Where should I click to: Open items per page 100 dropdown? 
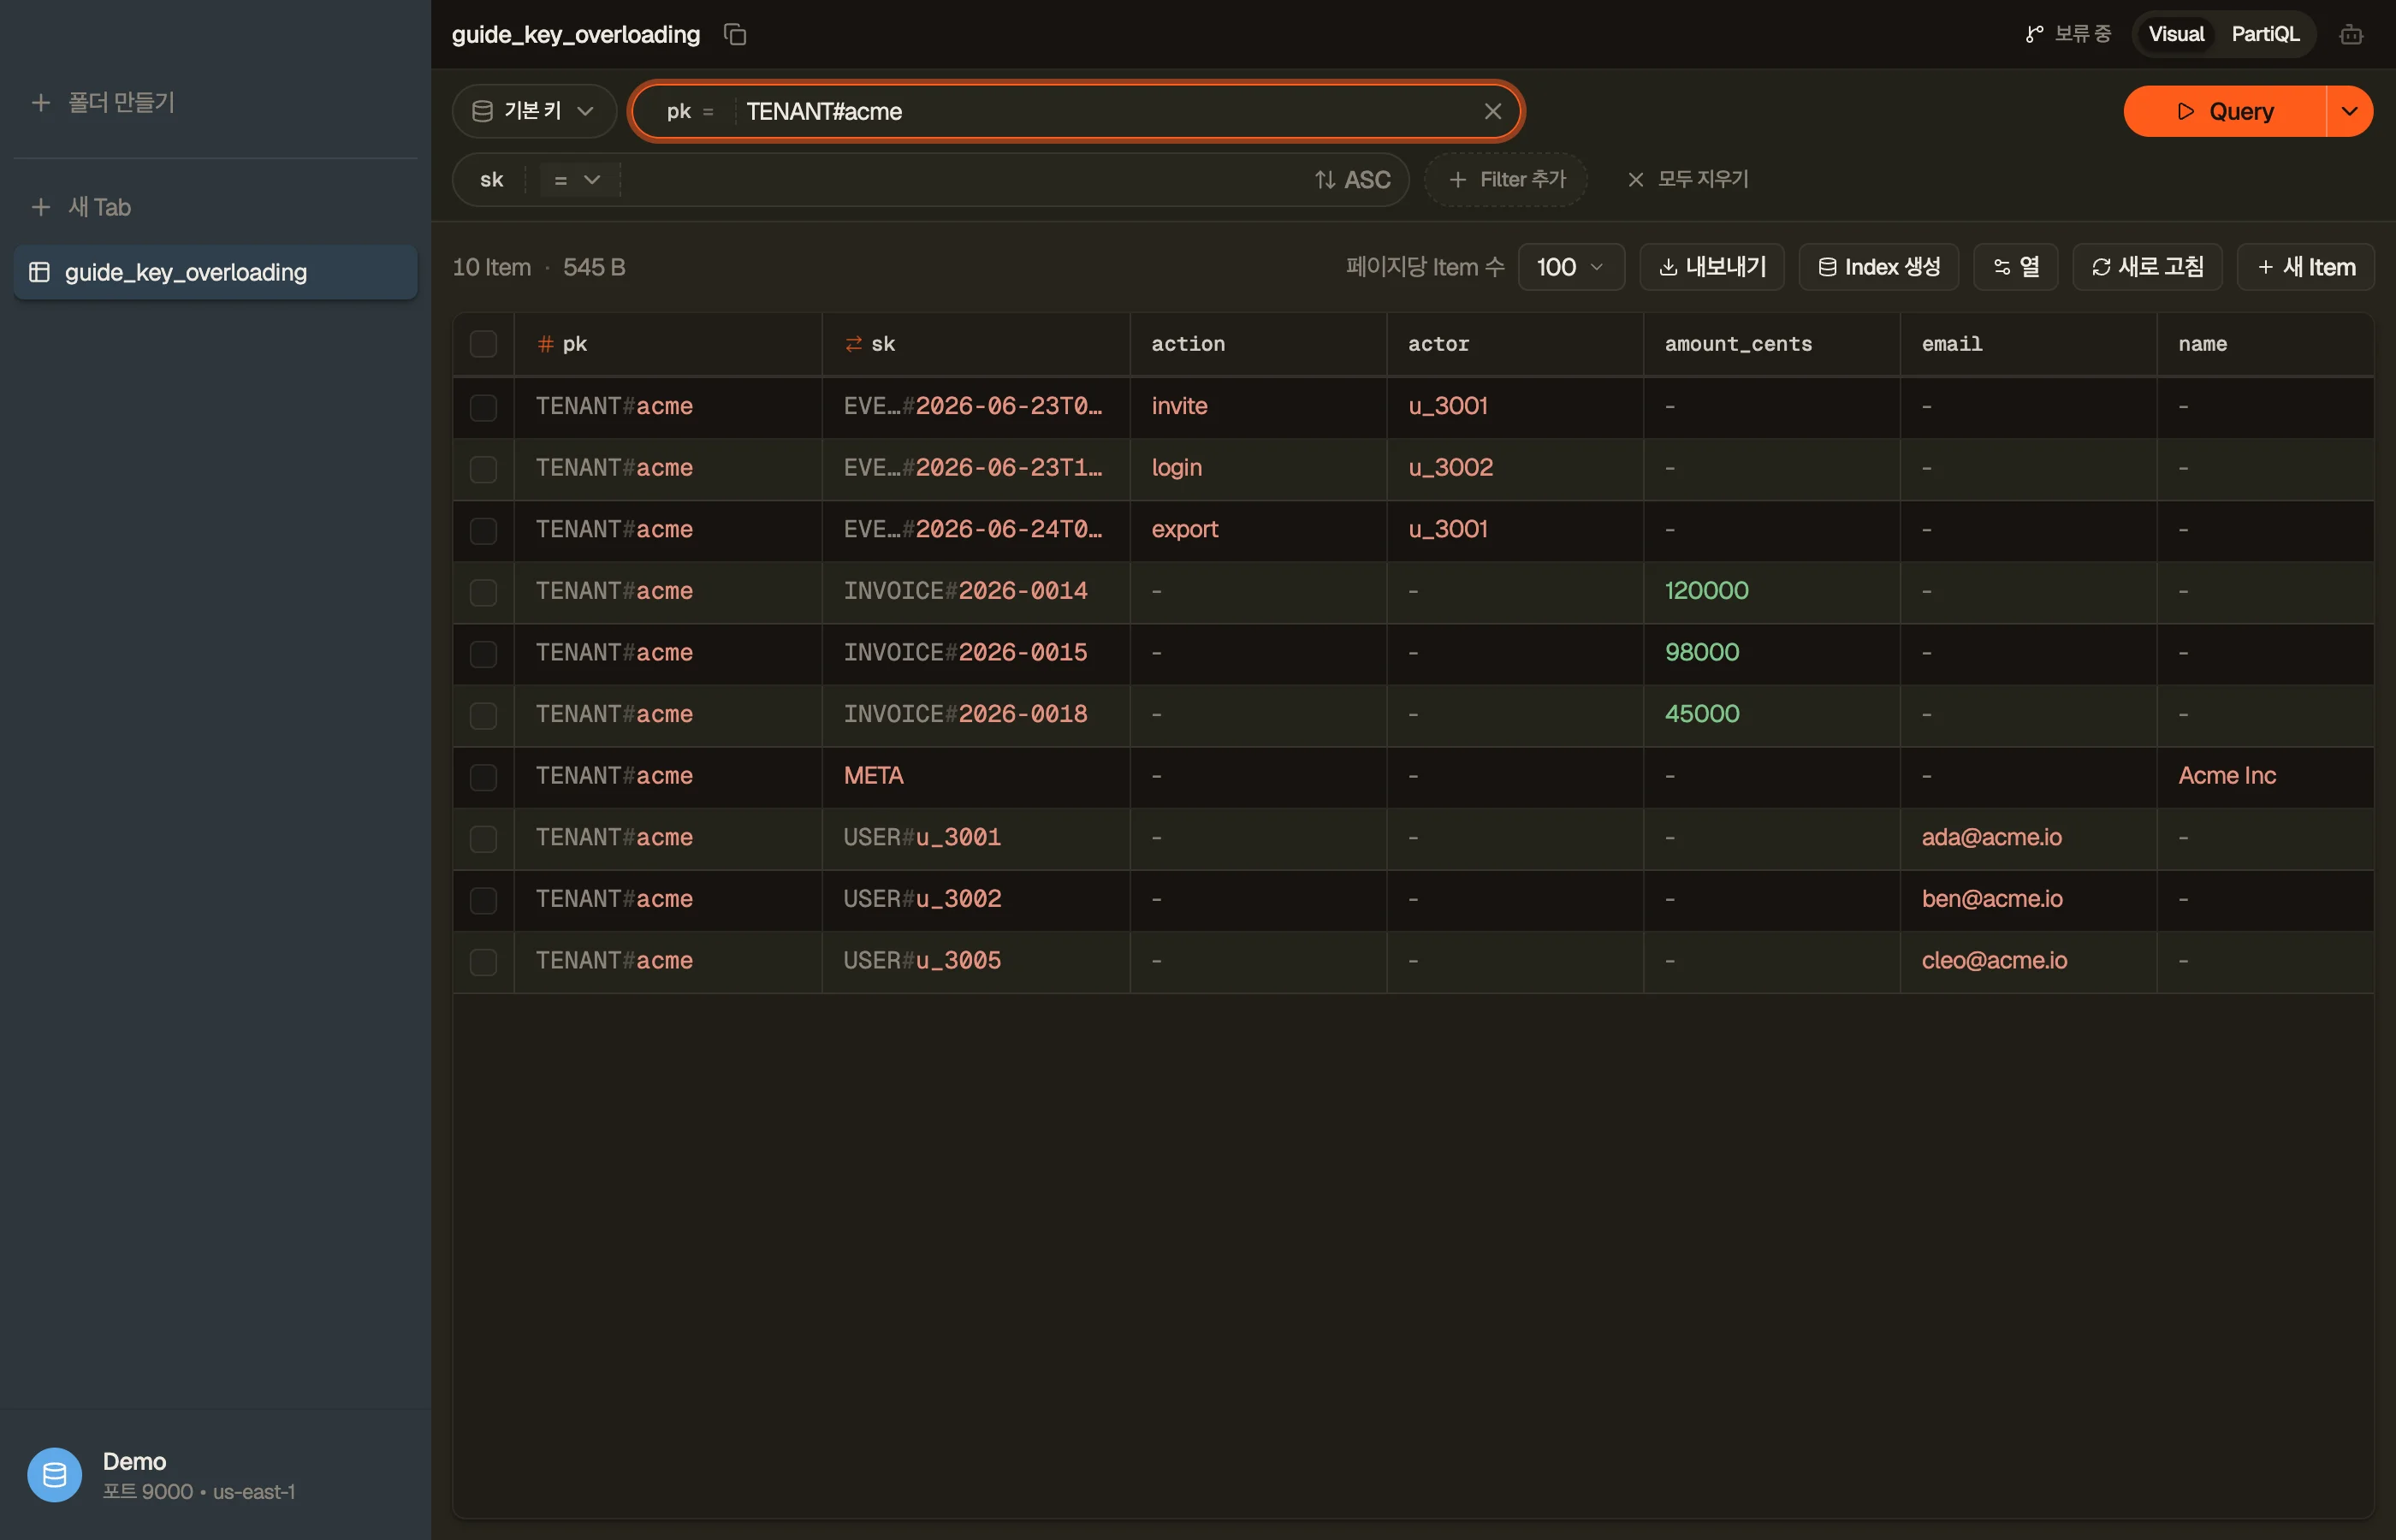pyautogui.click(x=1570, y=267)
